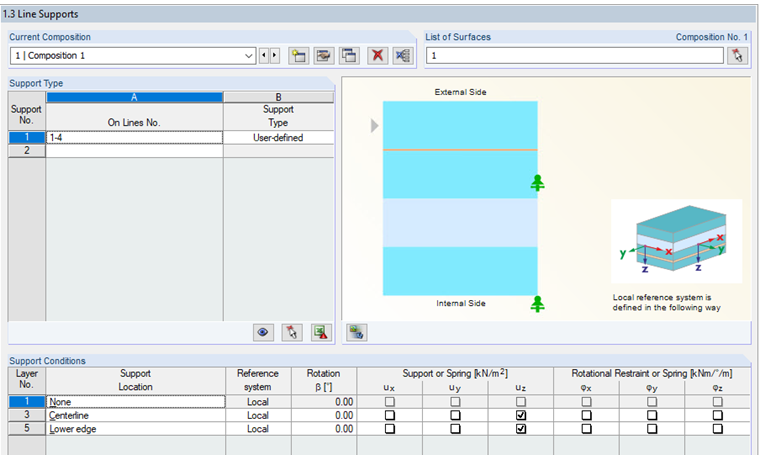Create a new composition with the toolbar icon
760x460 pixels.
pos(299,56)
